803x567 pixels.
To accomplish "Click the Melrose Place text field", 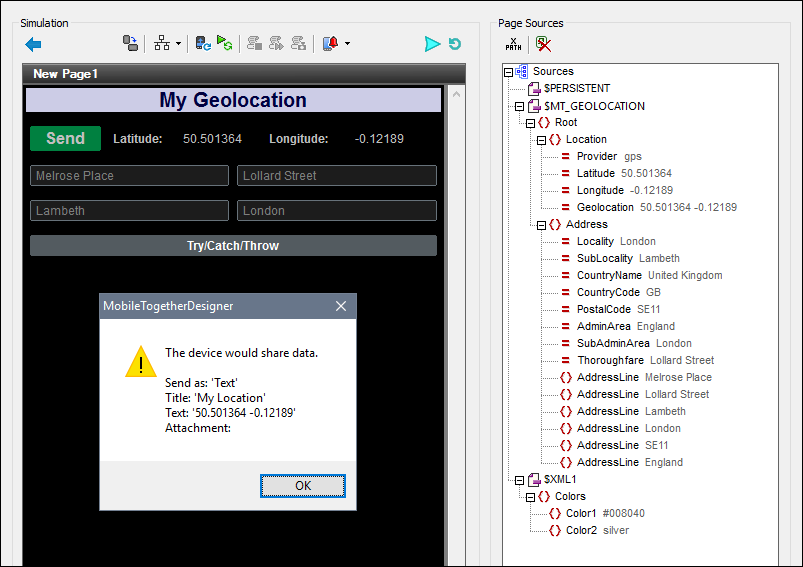I will click(x=129, y=176).
